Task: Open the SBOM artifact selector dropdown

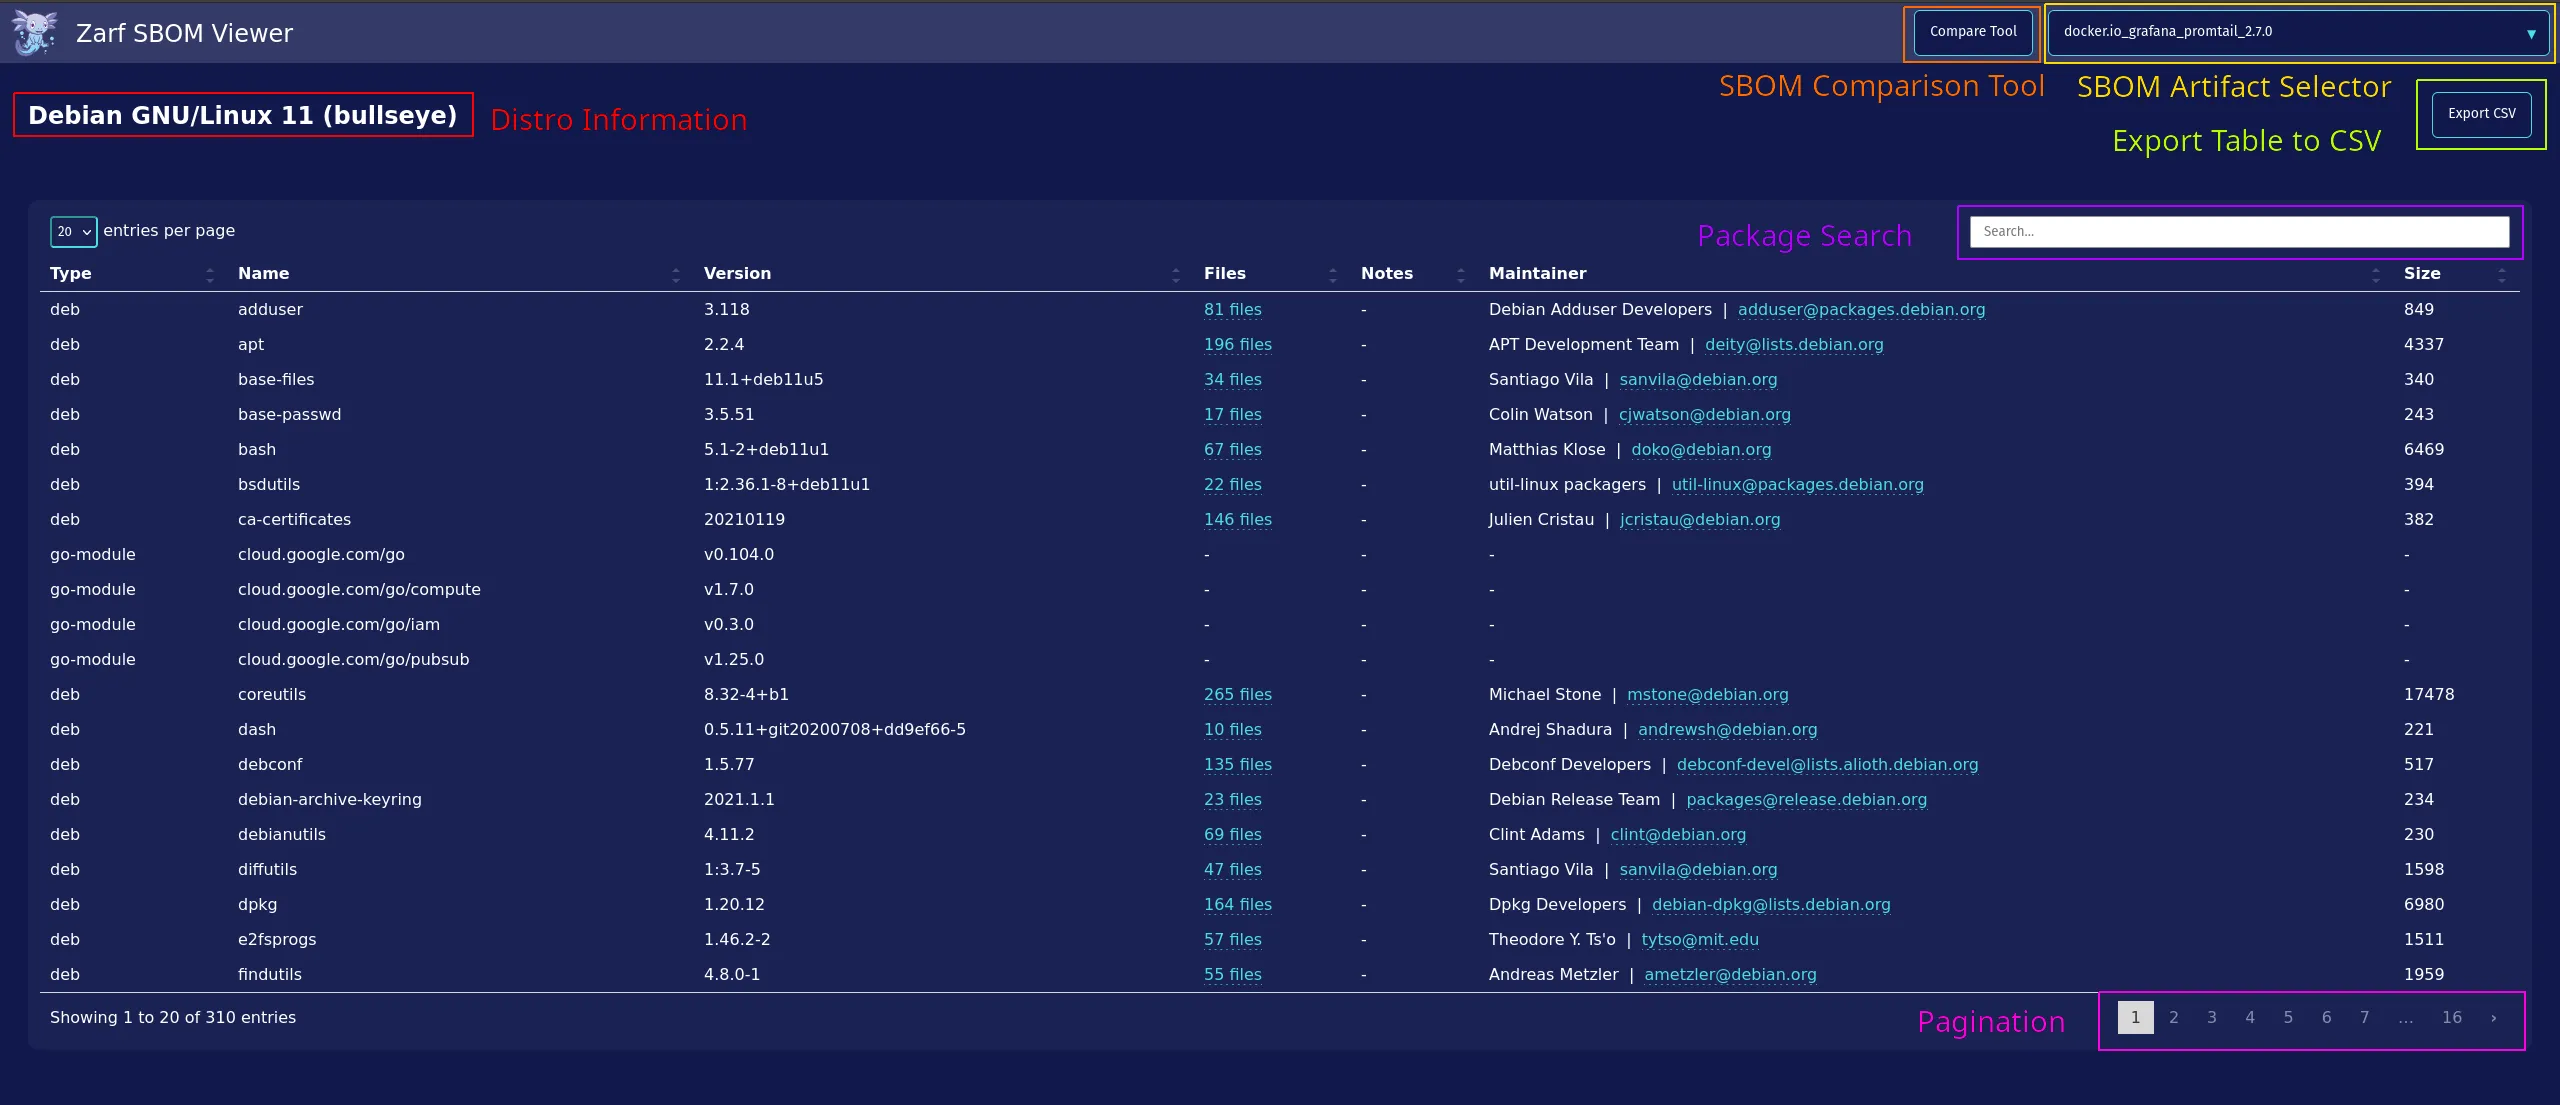Action: click(2296, 31)
